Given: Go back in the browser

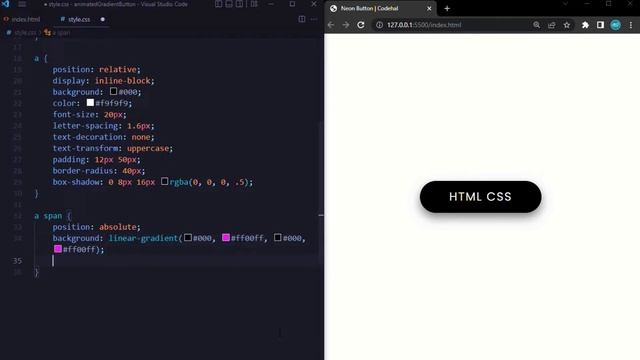Looking at the screenshot, I should pyautogui.click(x=331, y=25).
